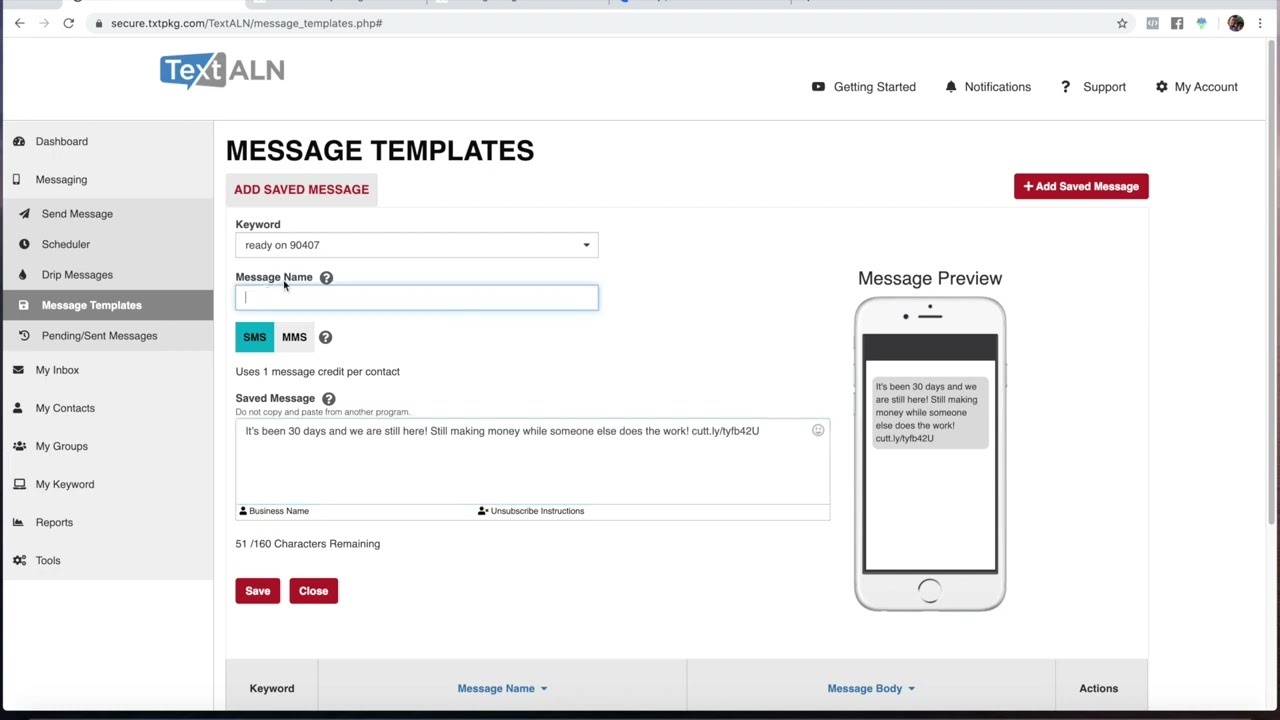Screen dimensions: 1280x720
Task: Click the My Keyword laptop icon
Action: click(x=19, y=484)
